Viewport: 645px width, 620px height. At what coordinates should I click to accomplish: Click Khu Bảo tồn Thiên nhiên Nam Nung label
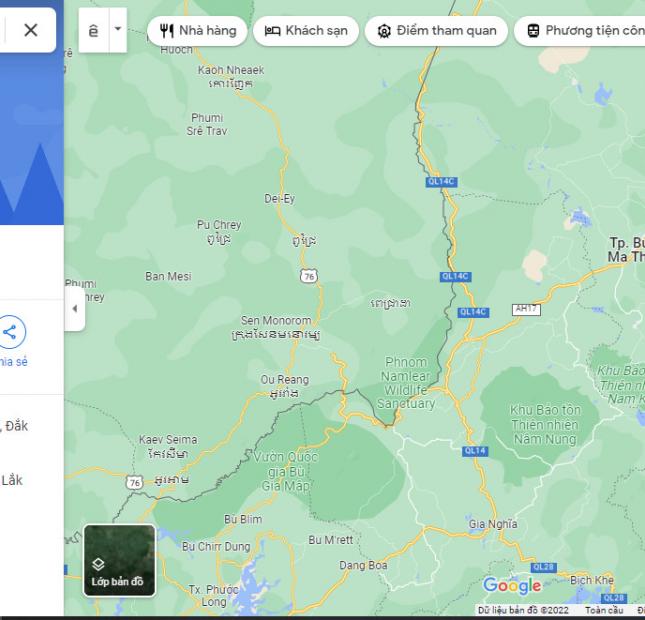point(545,425)
